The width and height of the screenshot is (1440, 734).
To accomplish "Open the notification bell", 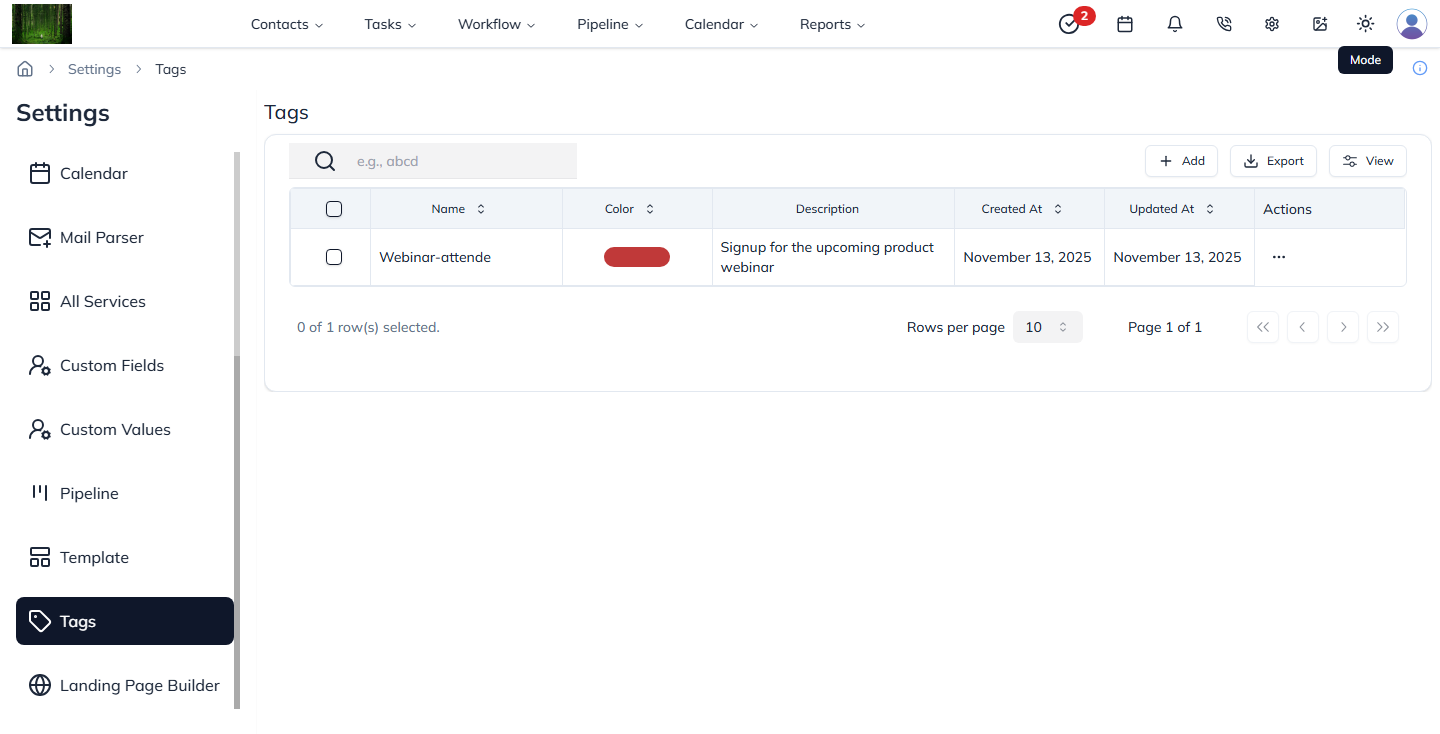I will 1175,24.
